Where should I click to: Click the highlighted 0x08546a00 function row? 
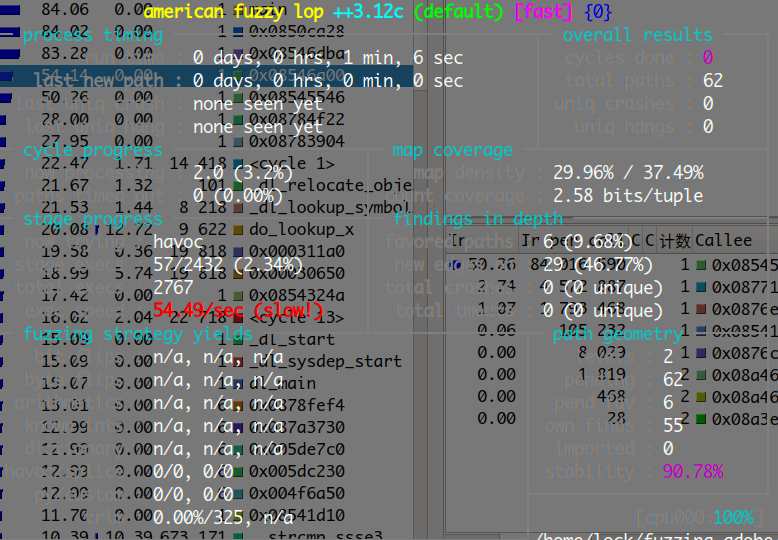(206, 75)
